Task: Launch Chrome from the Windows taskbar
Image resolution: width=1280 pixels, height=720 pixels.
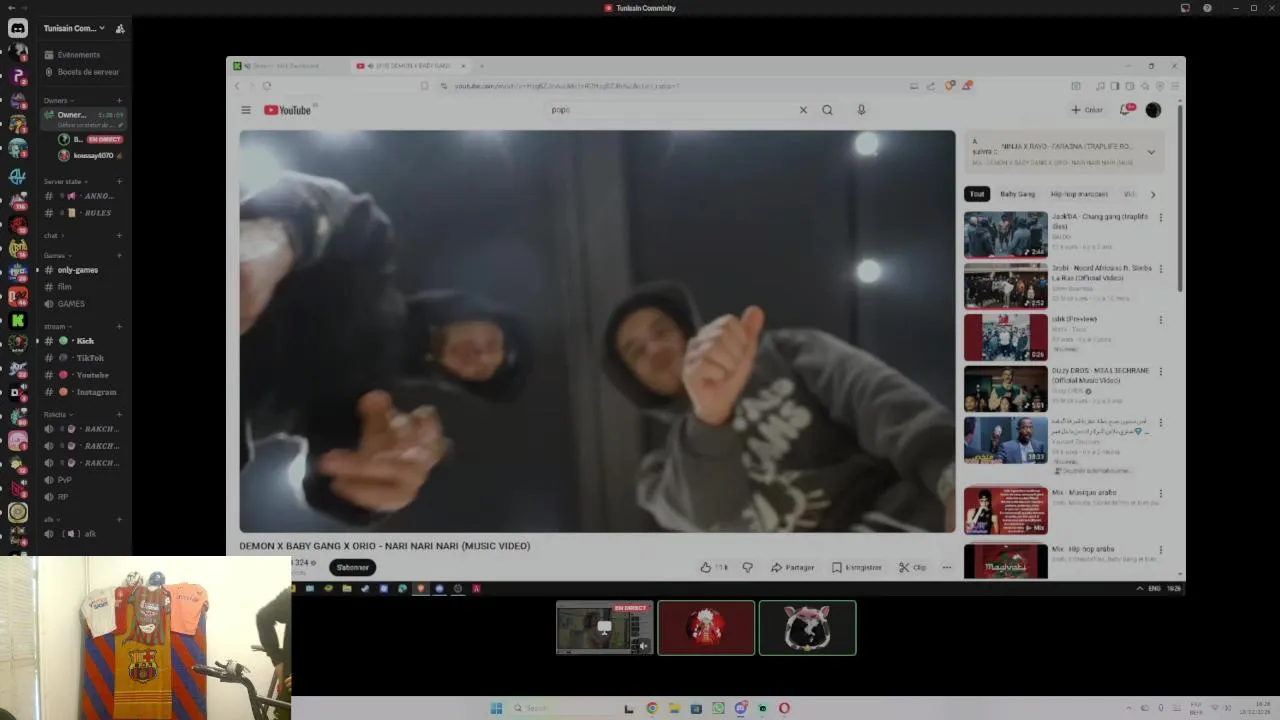Action: tap(652, 708)
